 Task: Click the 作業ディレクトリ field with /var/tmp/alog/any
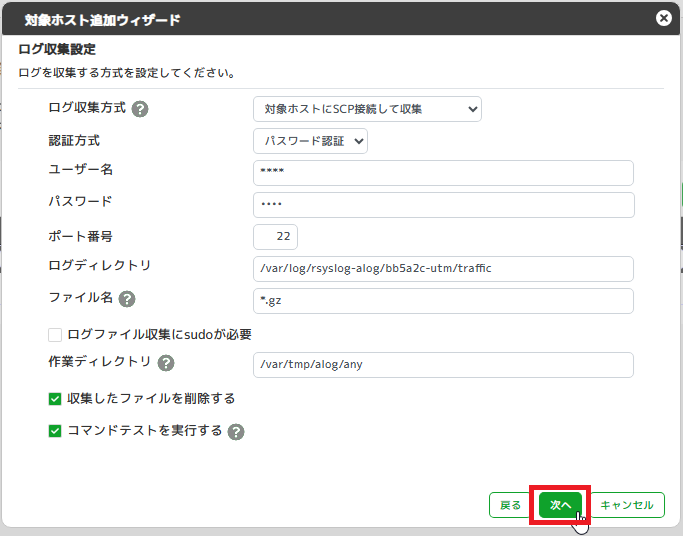click(x=443, y=365)
